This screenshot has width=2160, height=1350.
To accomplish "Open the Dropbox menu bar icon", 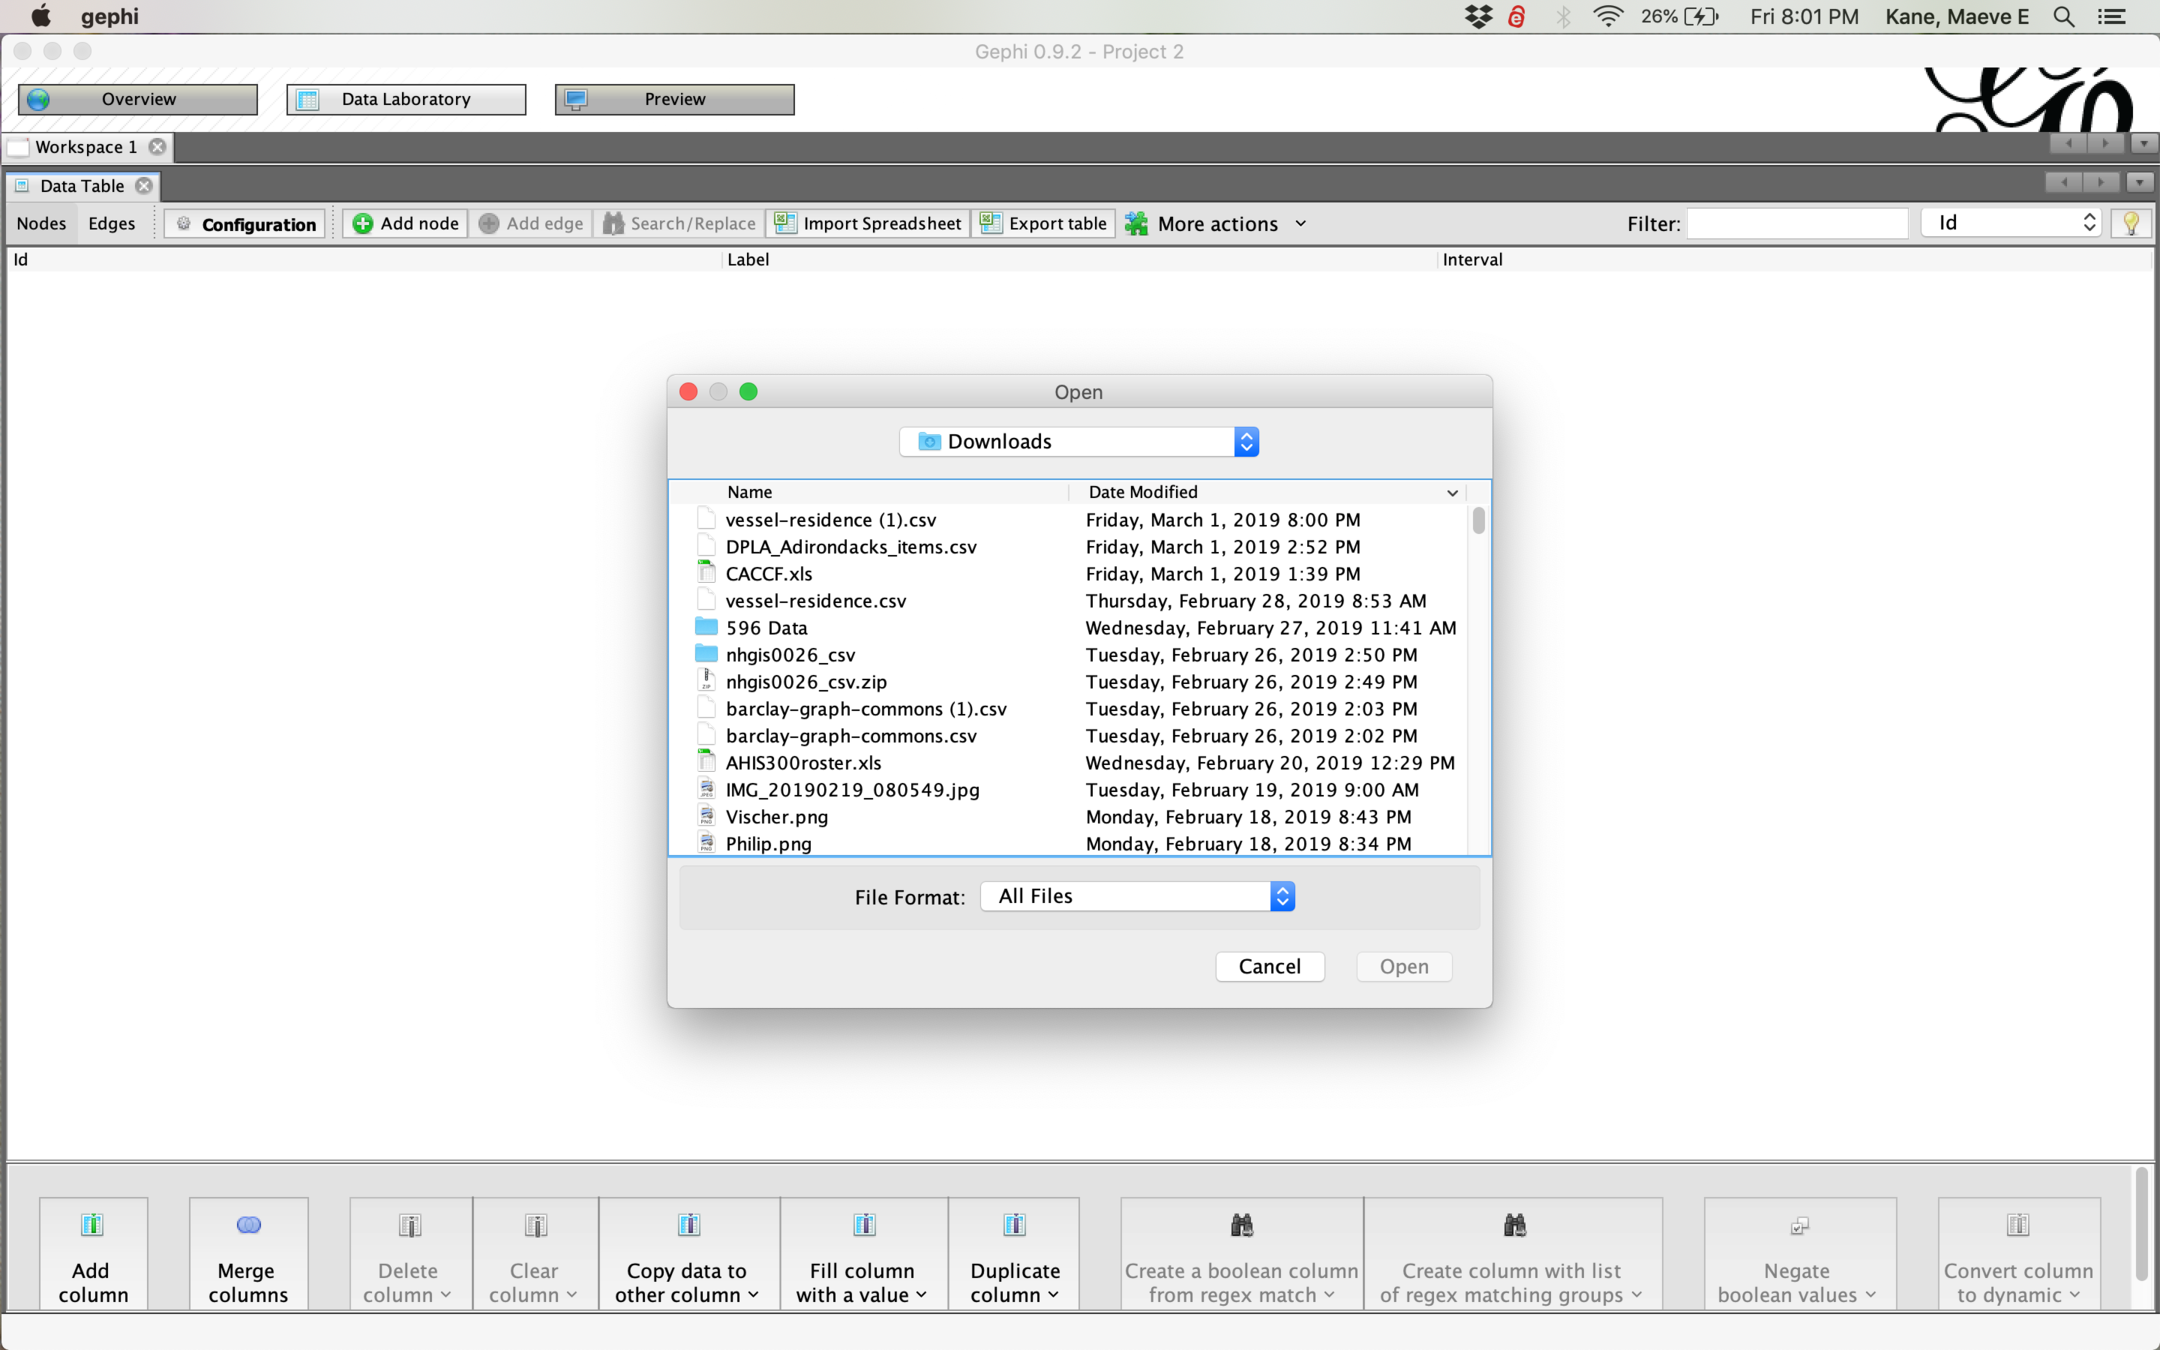I will [x=1478, y=17].
